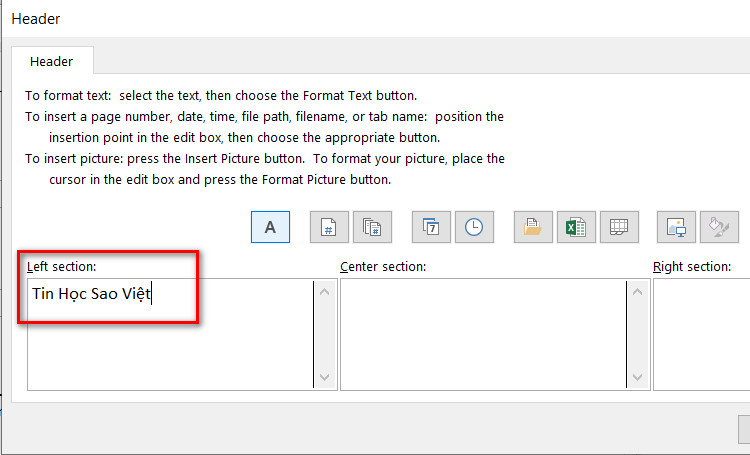Viewport: 750px width, 455px height.
Task: Insert Time clock icon
Action: [474, 227]
